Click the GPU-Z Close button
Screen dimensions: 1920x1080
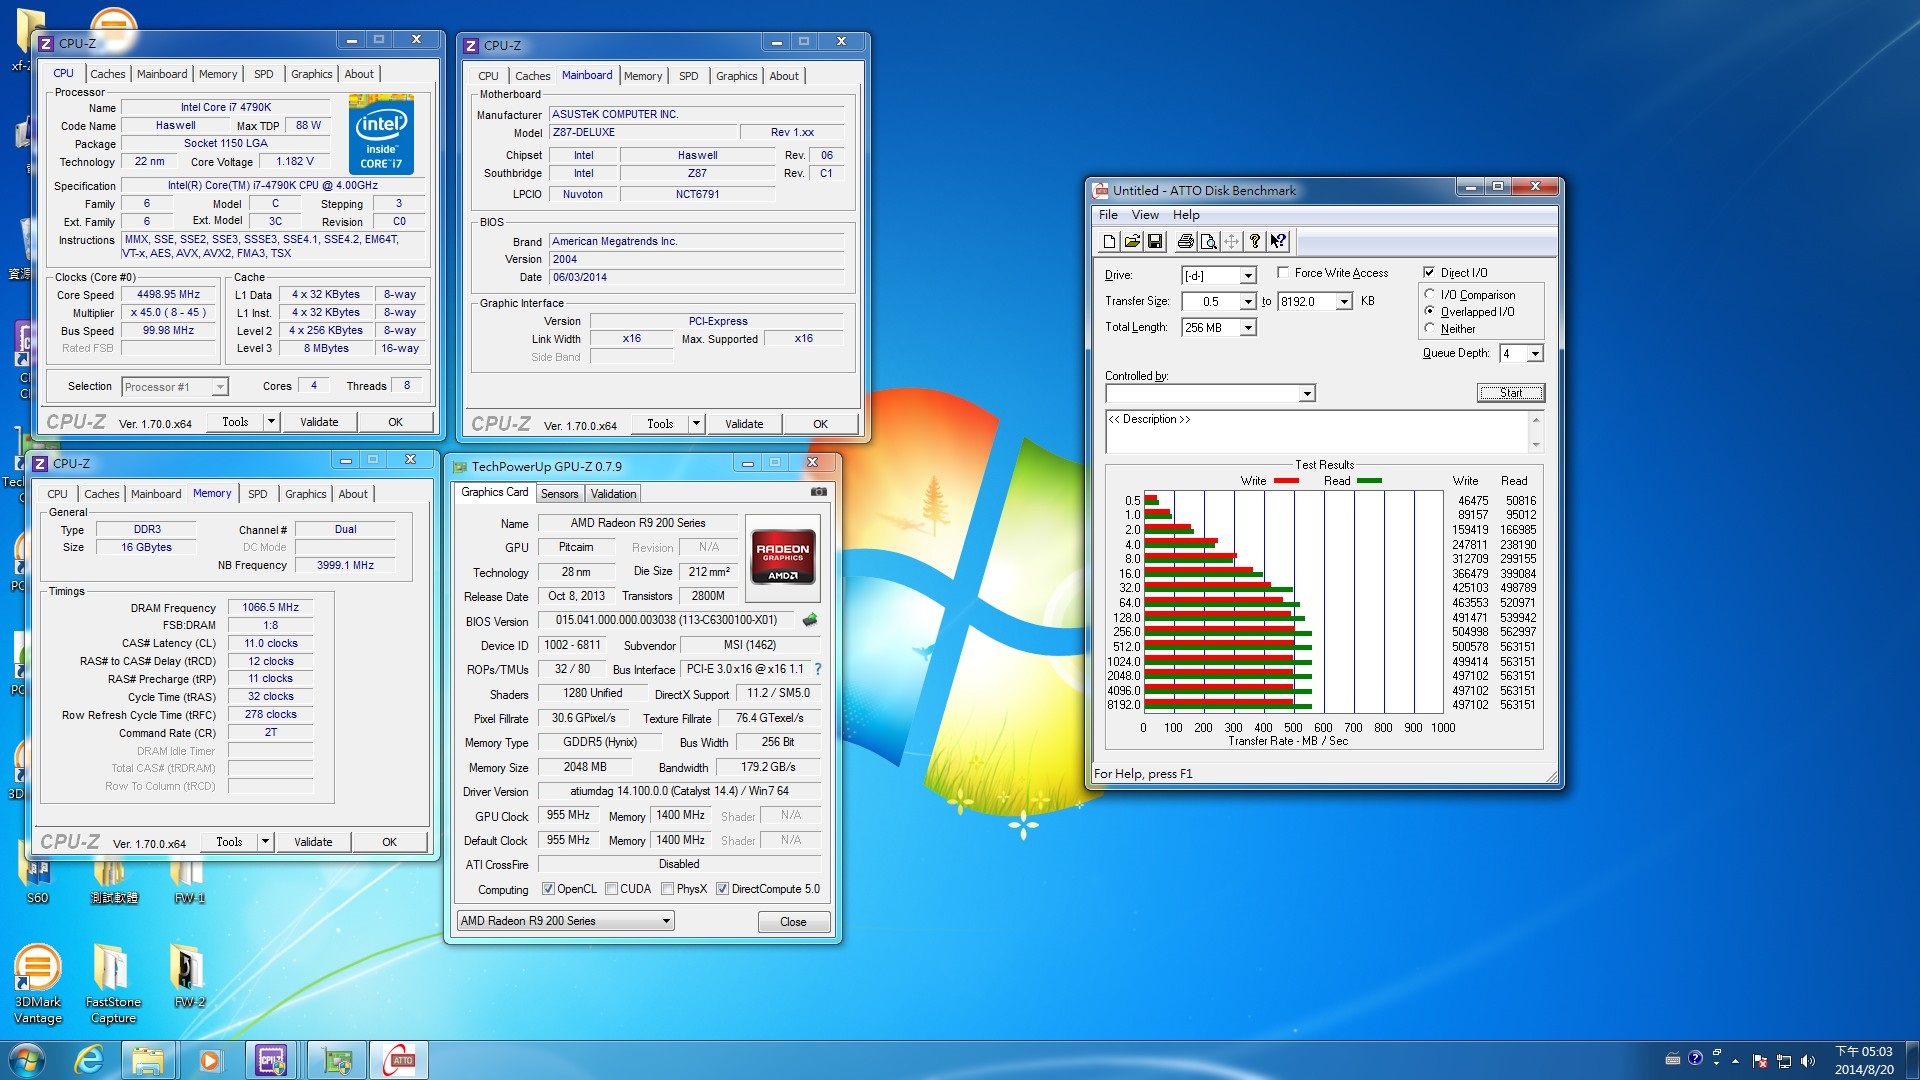(x=793, y=922)
